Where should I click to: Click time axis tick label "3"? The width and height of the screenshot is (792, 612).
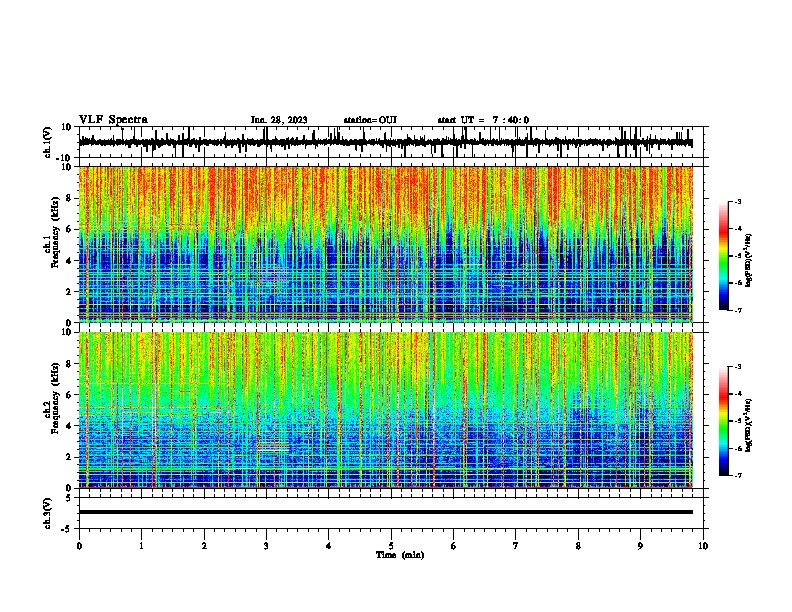pyautogui.click(x=266, y=546)
